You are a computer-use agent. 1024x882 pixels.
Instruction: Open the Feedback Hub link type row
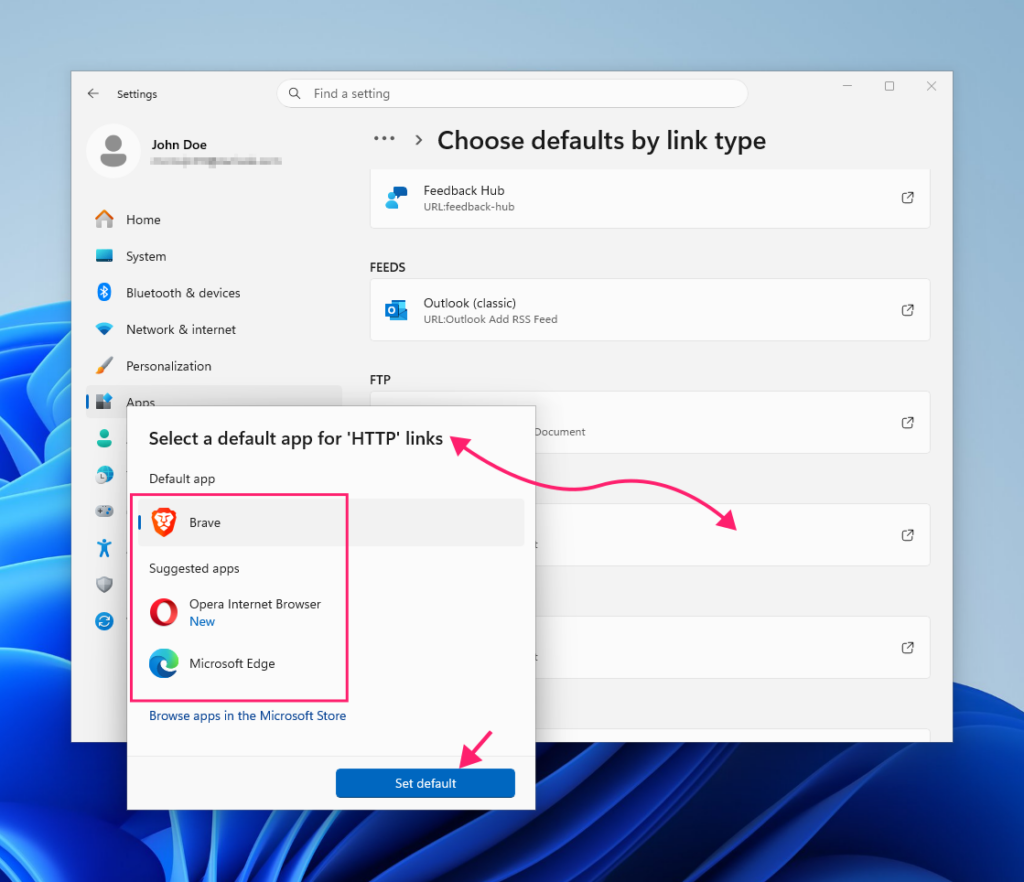650,198
